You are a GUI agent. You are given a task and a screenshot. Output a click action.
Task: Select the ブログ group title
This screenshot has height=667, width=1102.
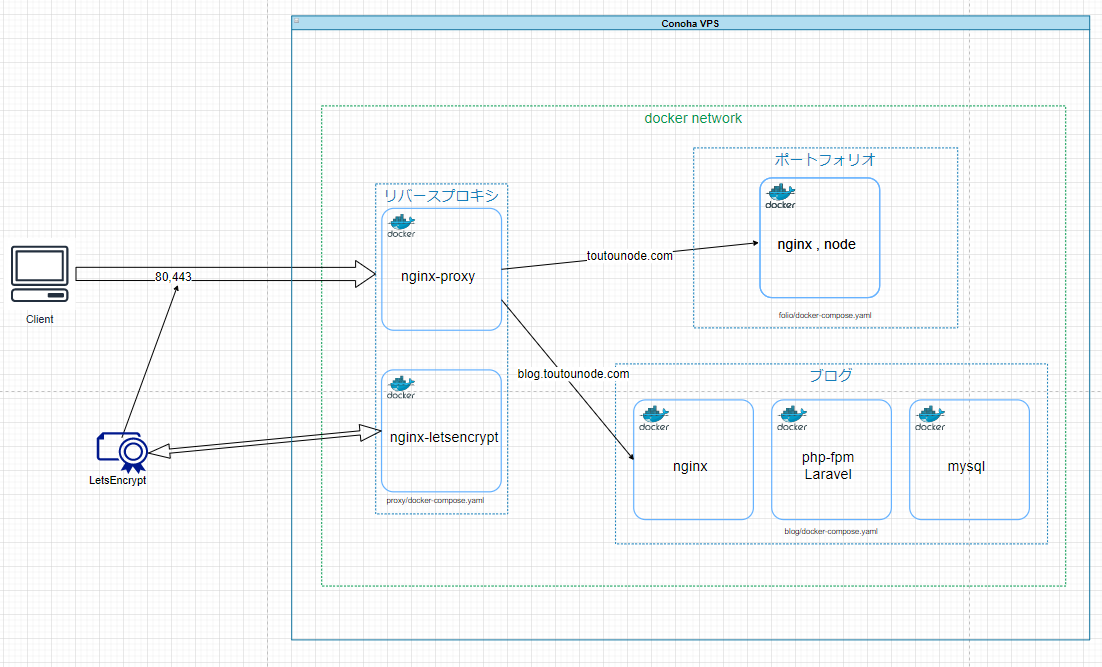(830, 376)
